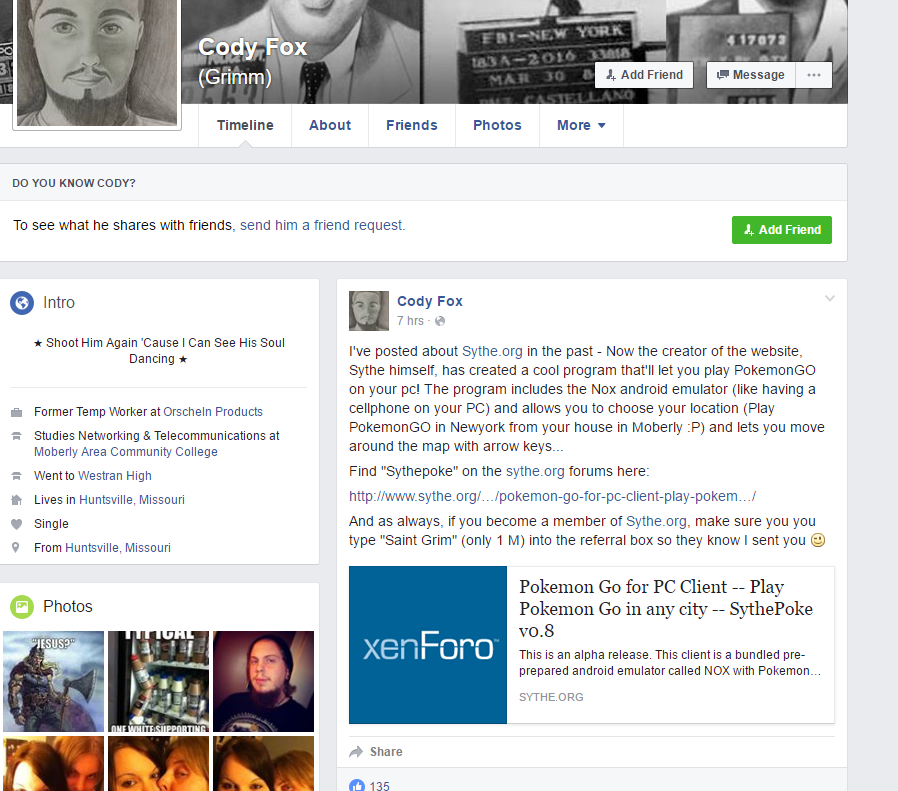898x791 pixels.
Task: Open the Photos tab
Action: (x=497, y=125)
